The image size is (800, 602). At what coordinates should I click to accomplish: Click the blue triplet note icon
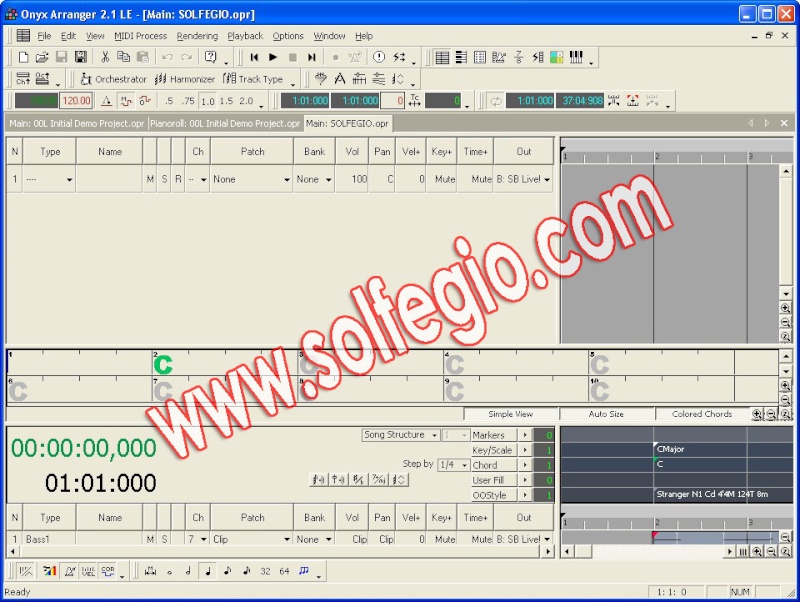304,571
